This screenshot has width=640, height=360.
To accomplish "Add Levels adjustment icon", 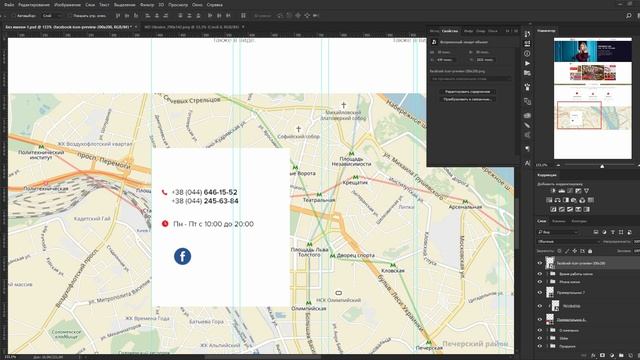I will (562, 191).
